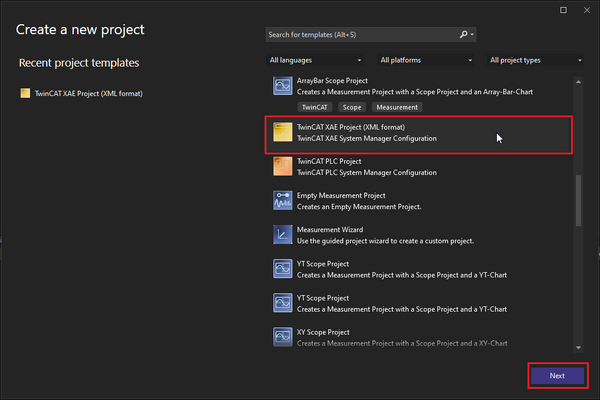The width and height of the screenshot is (600, 400).
Task: Click the TwinCAT PLC Project icon
Action: (282, 167)
